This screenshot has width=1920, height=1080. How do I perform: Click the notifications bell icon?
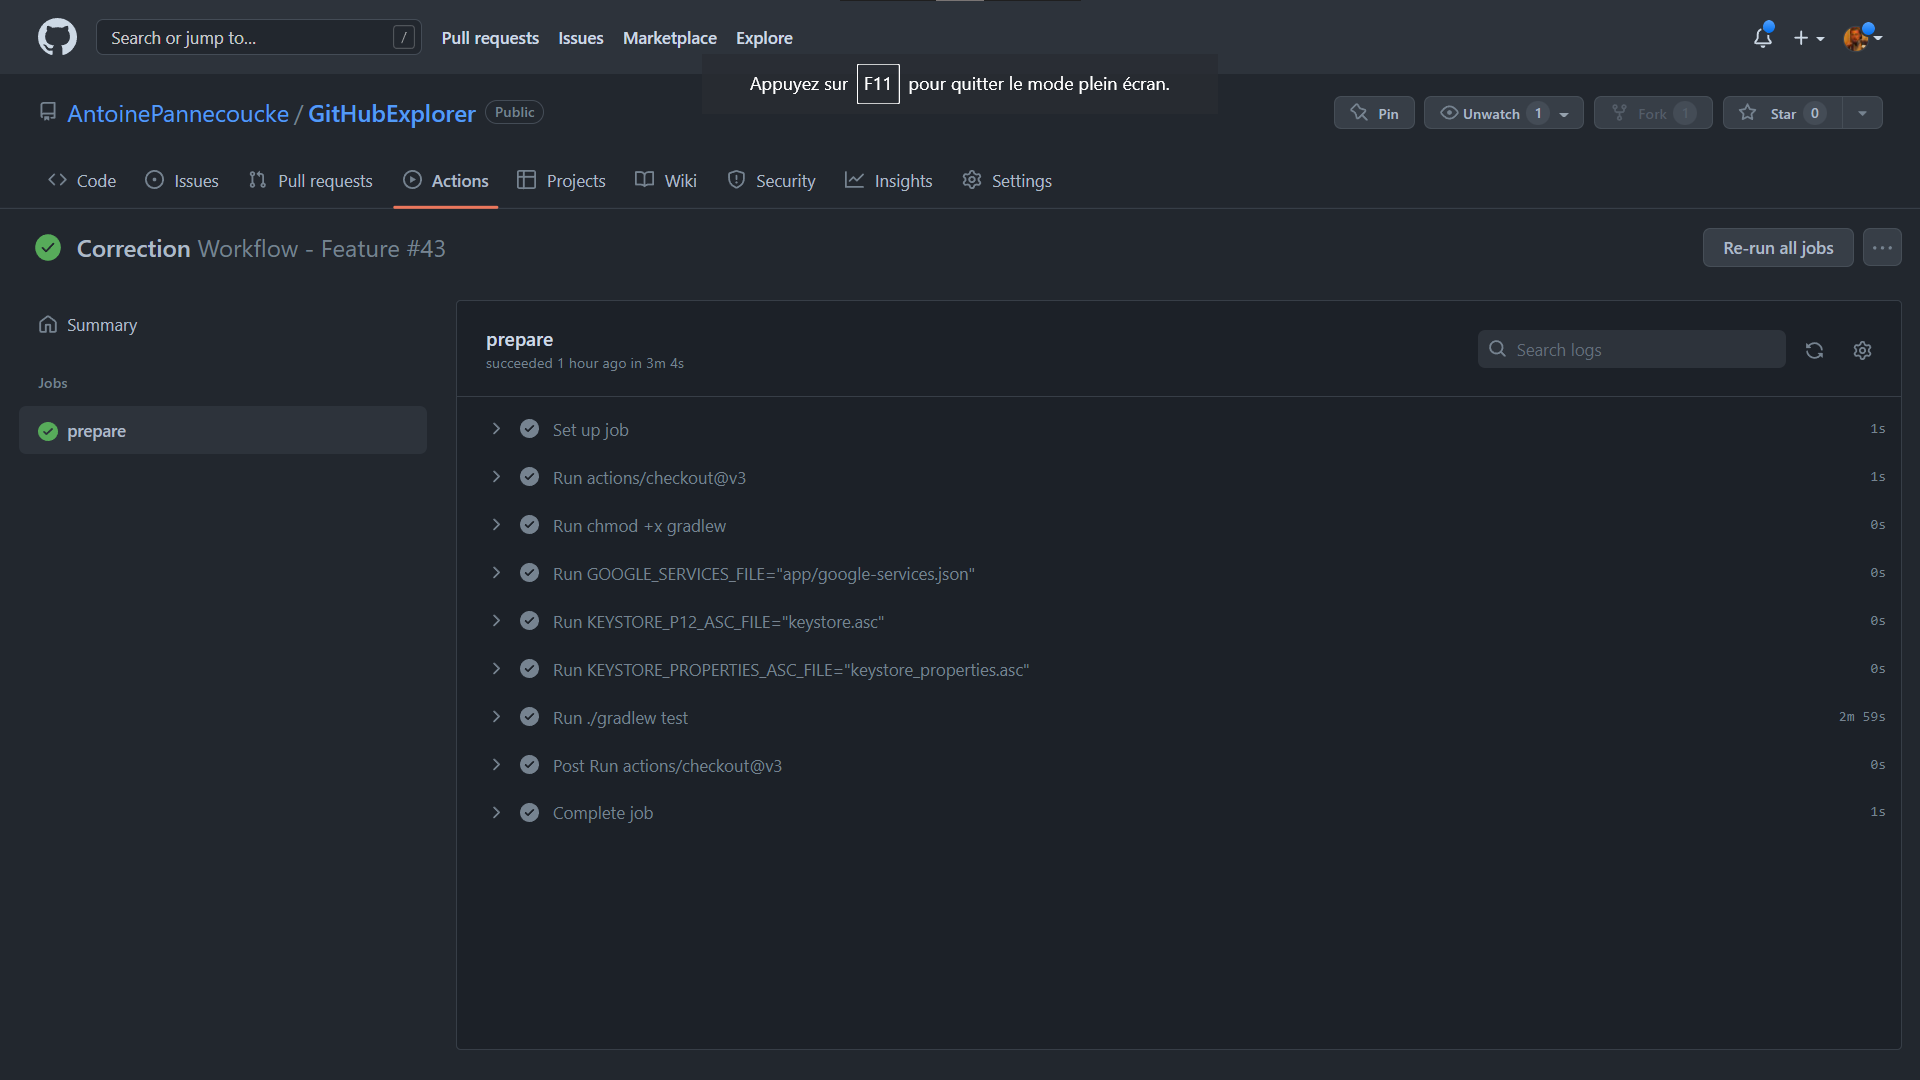coord(1762,37)
